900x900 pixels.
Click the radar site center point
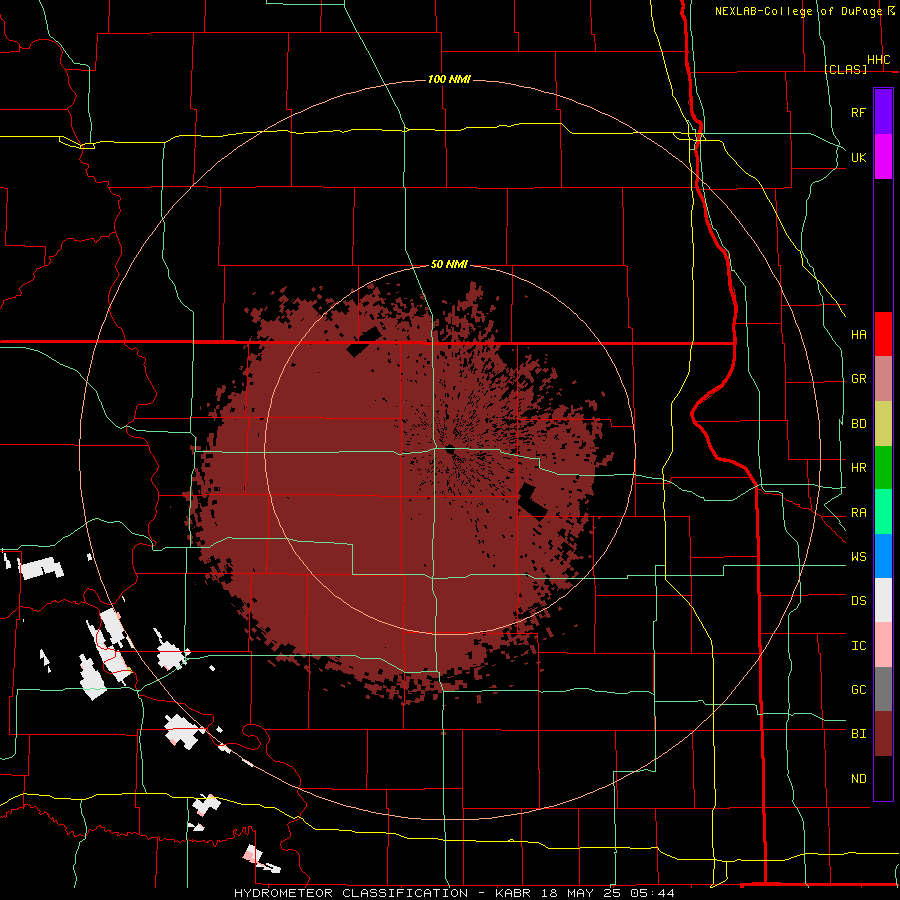pos(449,450)
